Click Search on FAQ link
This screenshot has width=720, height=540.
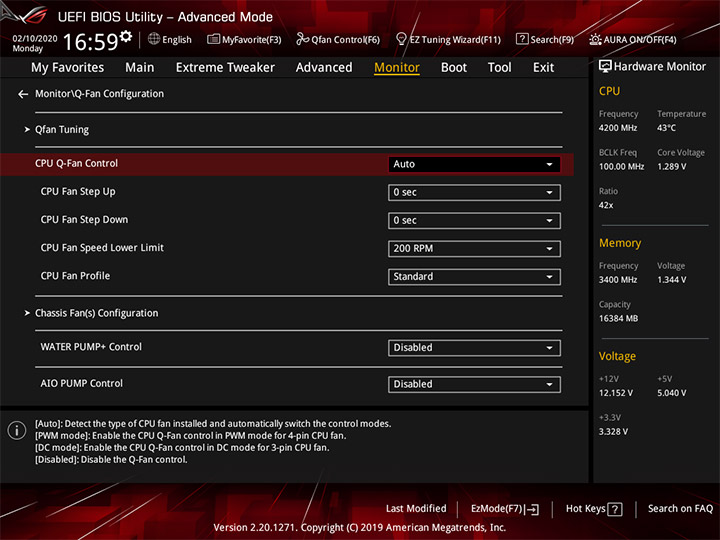click(680, 509)
